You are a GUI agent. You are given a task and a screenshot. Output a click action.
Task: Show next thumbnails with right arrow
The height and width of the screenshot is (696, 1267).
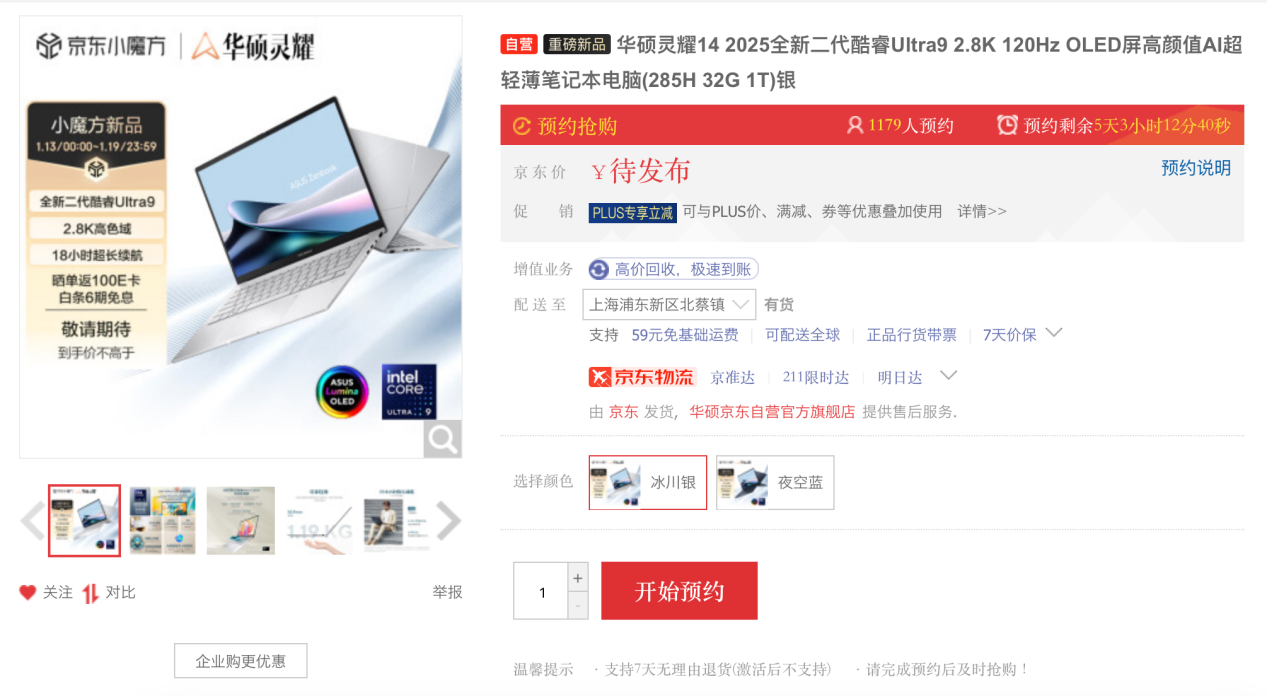[449, 521]
